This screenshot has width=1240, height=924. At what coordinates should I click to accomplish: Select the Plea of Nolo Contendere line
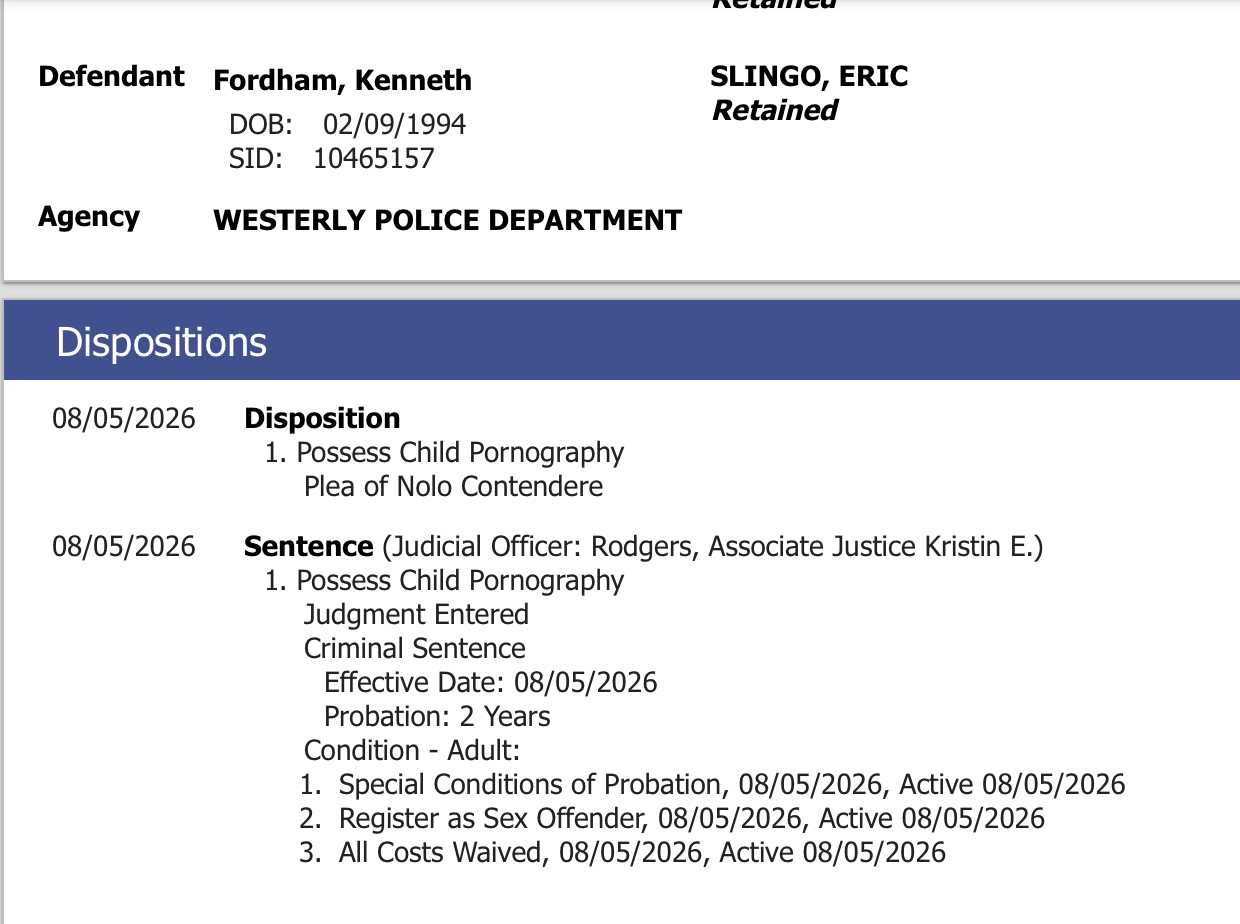pos(453,487)
